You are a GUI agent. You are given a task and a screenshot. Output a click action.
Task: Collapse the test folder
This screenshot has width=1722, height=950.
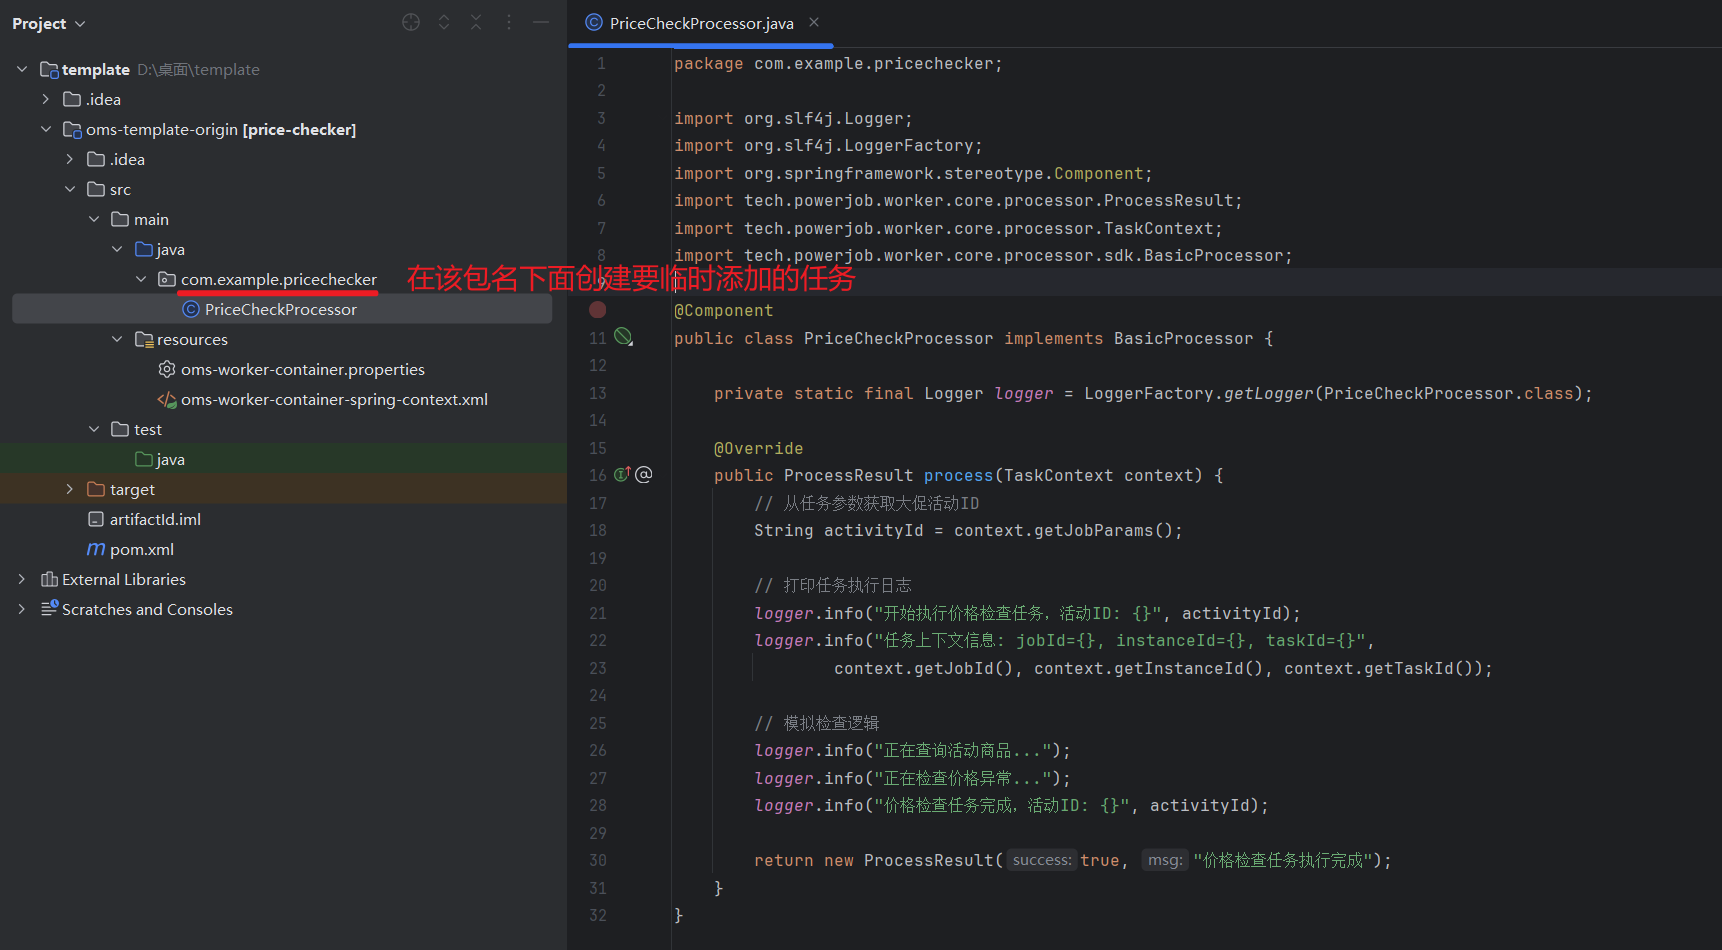click(x=94, y=429)
